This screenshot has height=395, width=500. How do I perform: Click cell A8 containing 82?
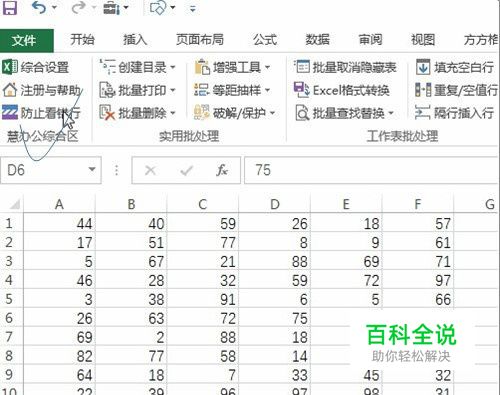pyautogui.click(x=59, y=356)
